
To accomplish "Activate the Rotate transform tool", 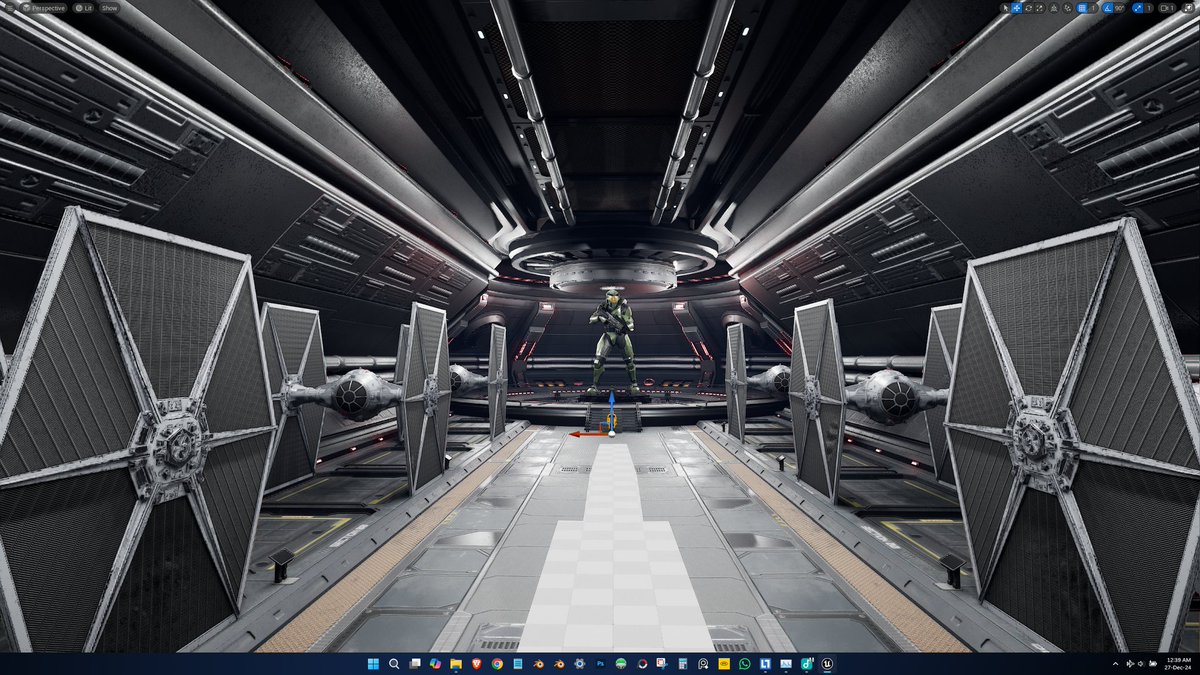I will [x=1028, y=7].
